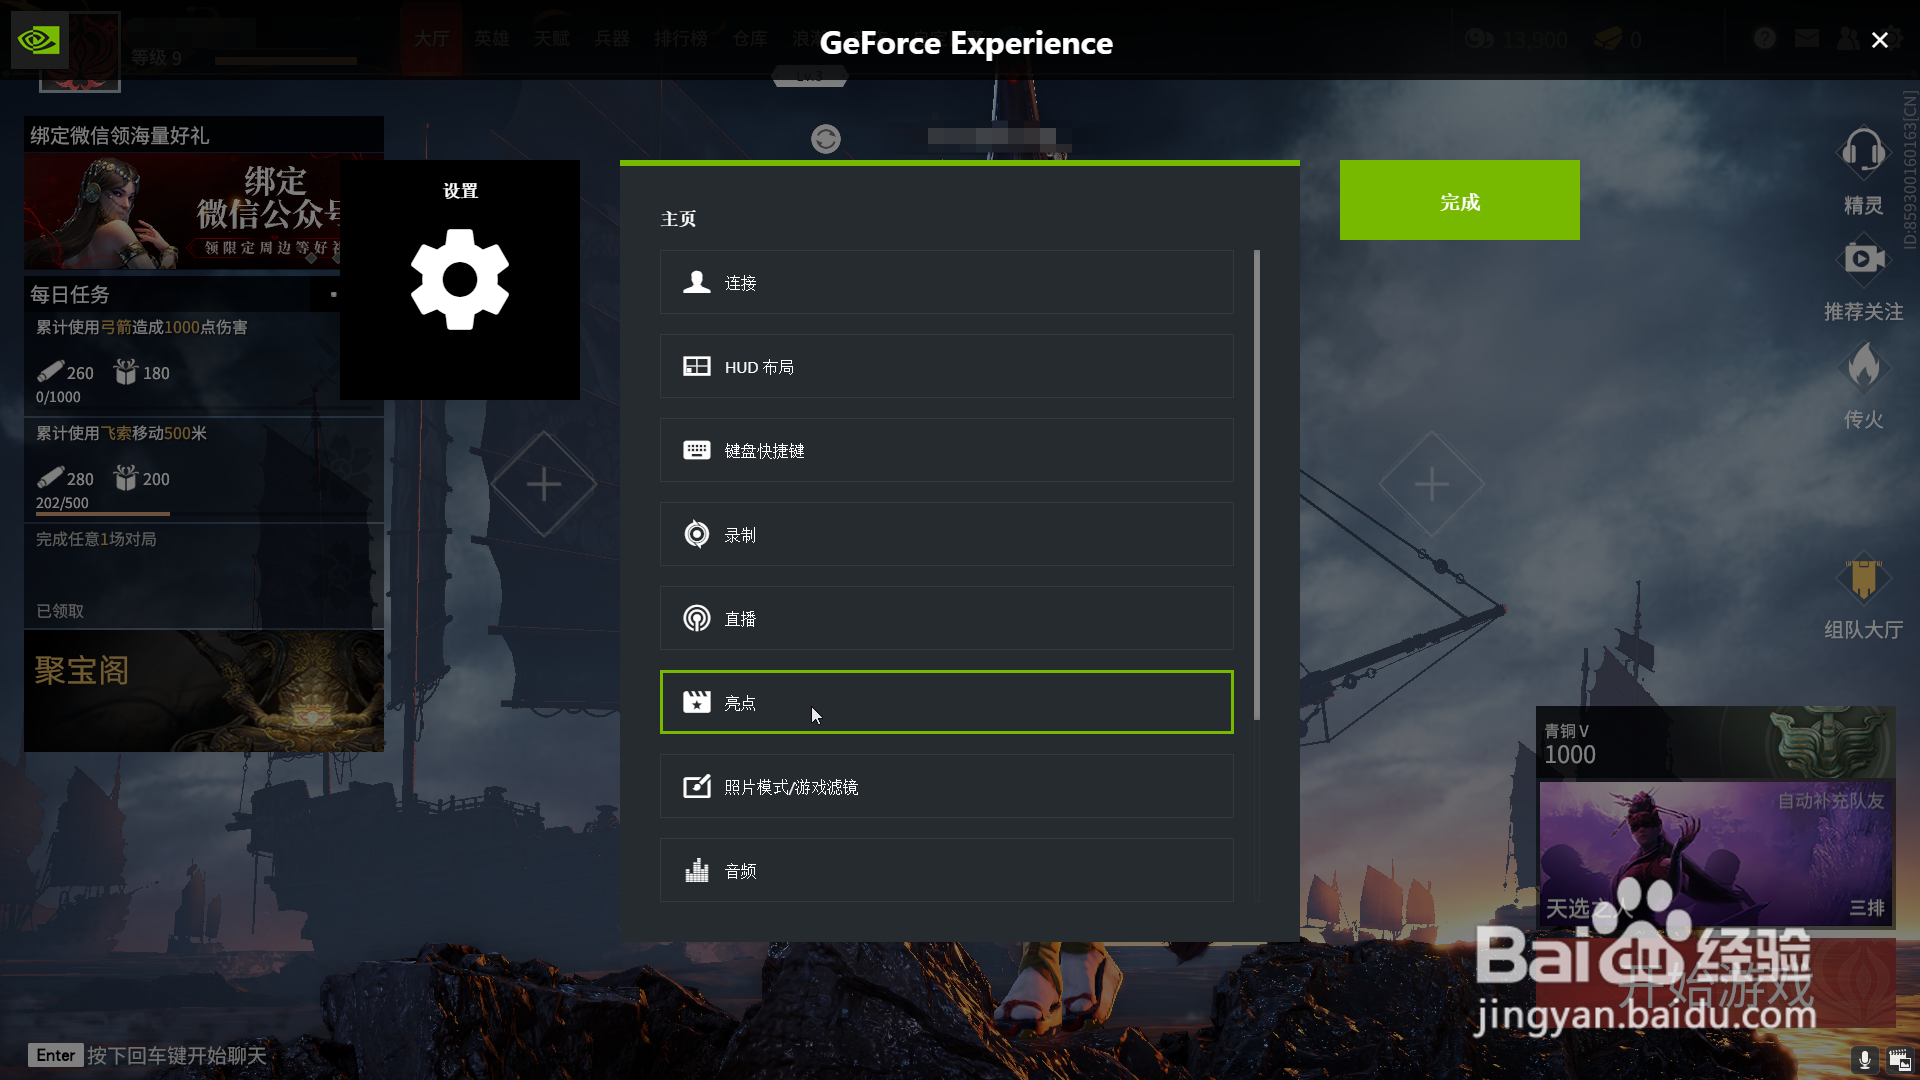Open the 直播 settings entry
The height and width of the screenshot is (1080, 1920).
(946, 618)
